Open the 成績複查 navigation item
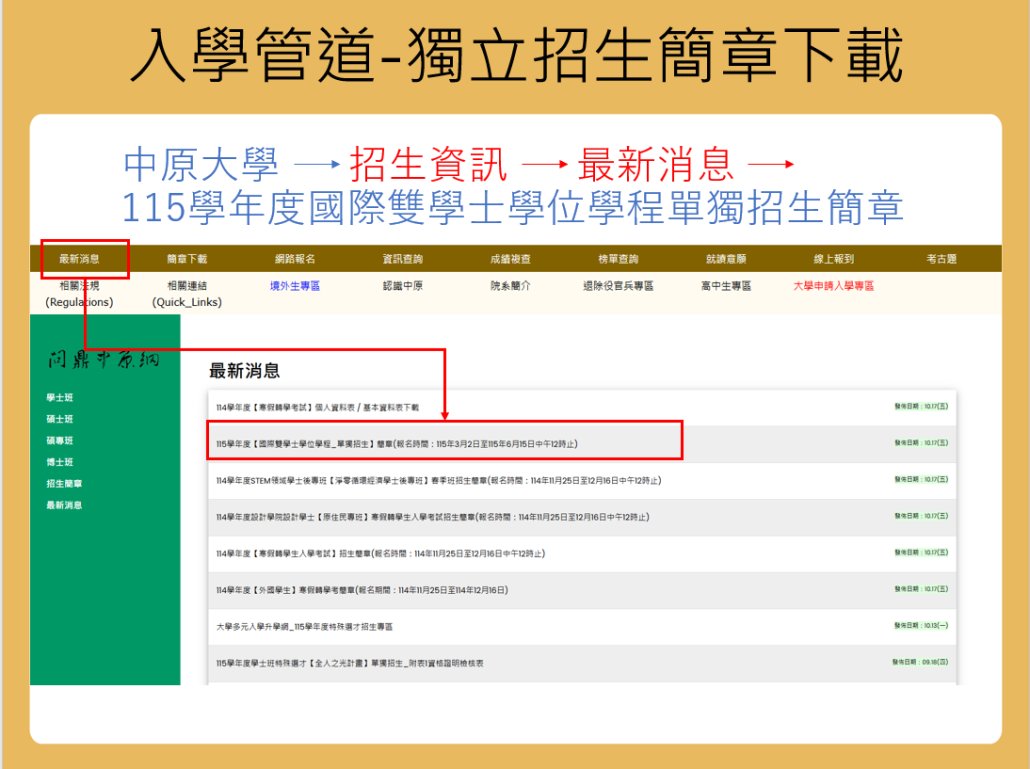 510,259
